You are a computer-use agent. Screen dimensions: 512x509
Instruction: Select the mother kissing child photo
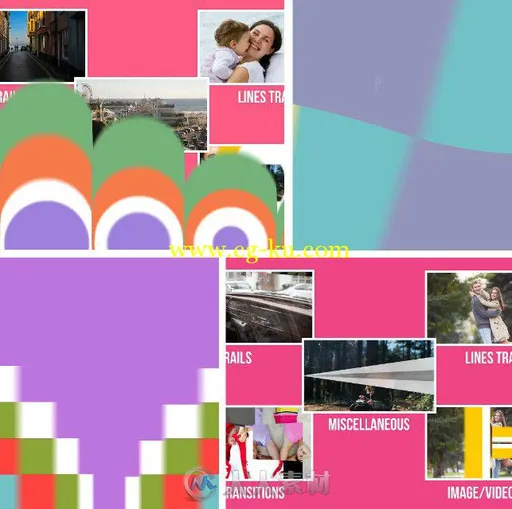tap(242, 47)
